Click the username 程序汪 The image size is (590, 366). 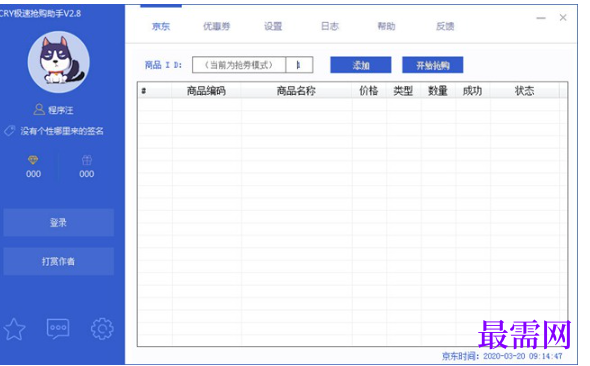[61, 110]
